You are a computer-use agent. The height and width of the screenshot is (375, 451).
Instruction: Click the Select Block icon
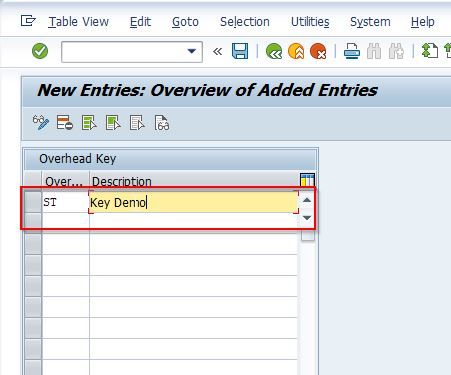(x=113, y=123)
